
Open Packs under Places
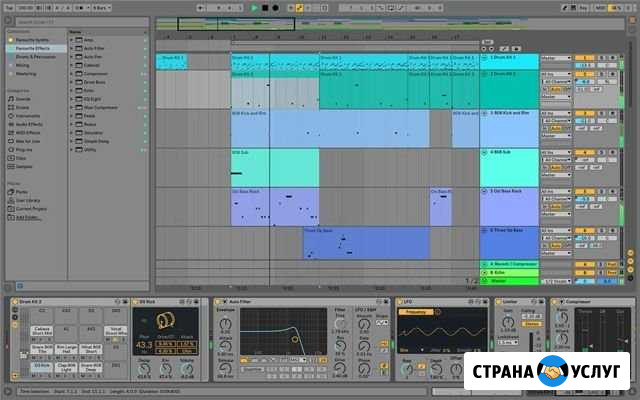(x=22, y=192)
